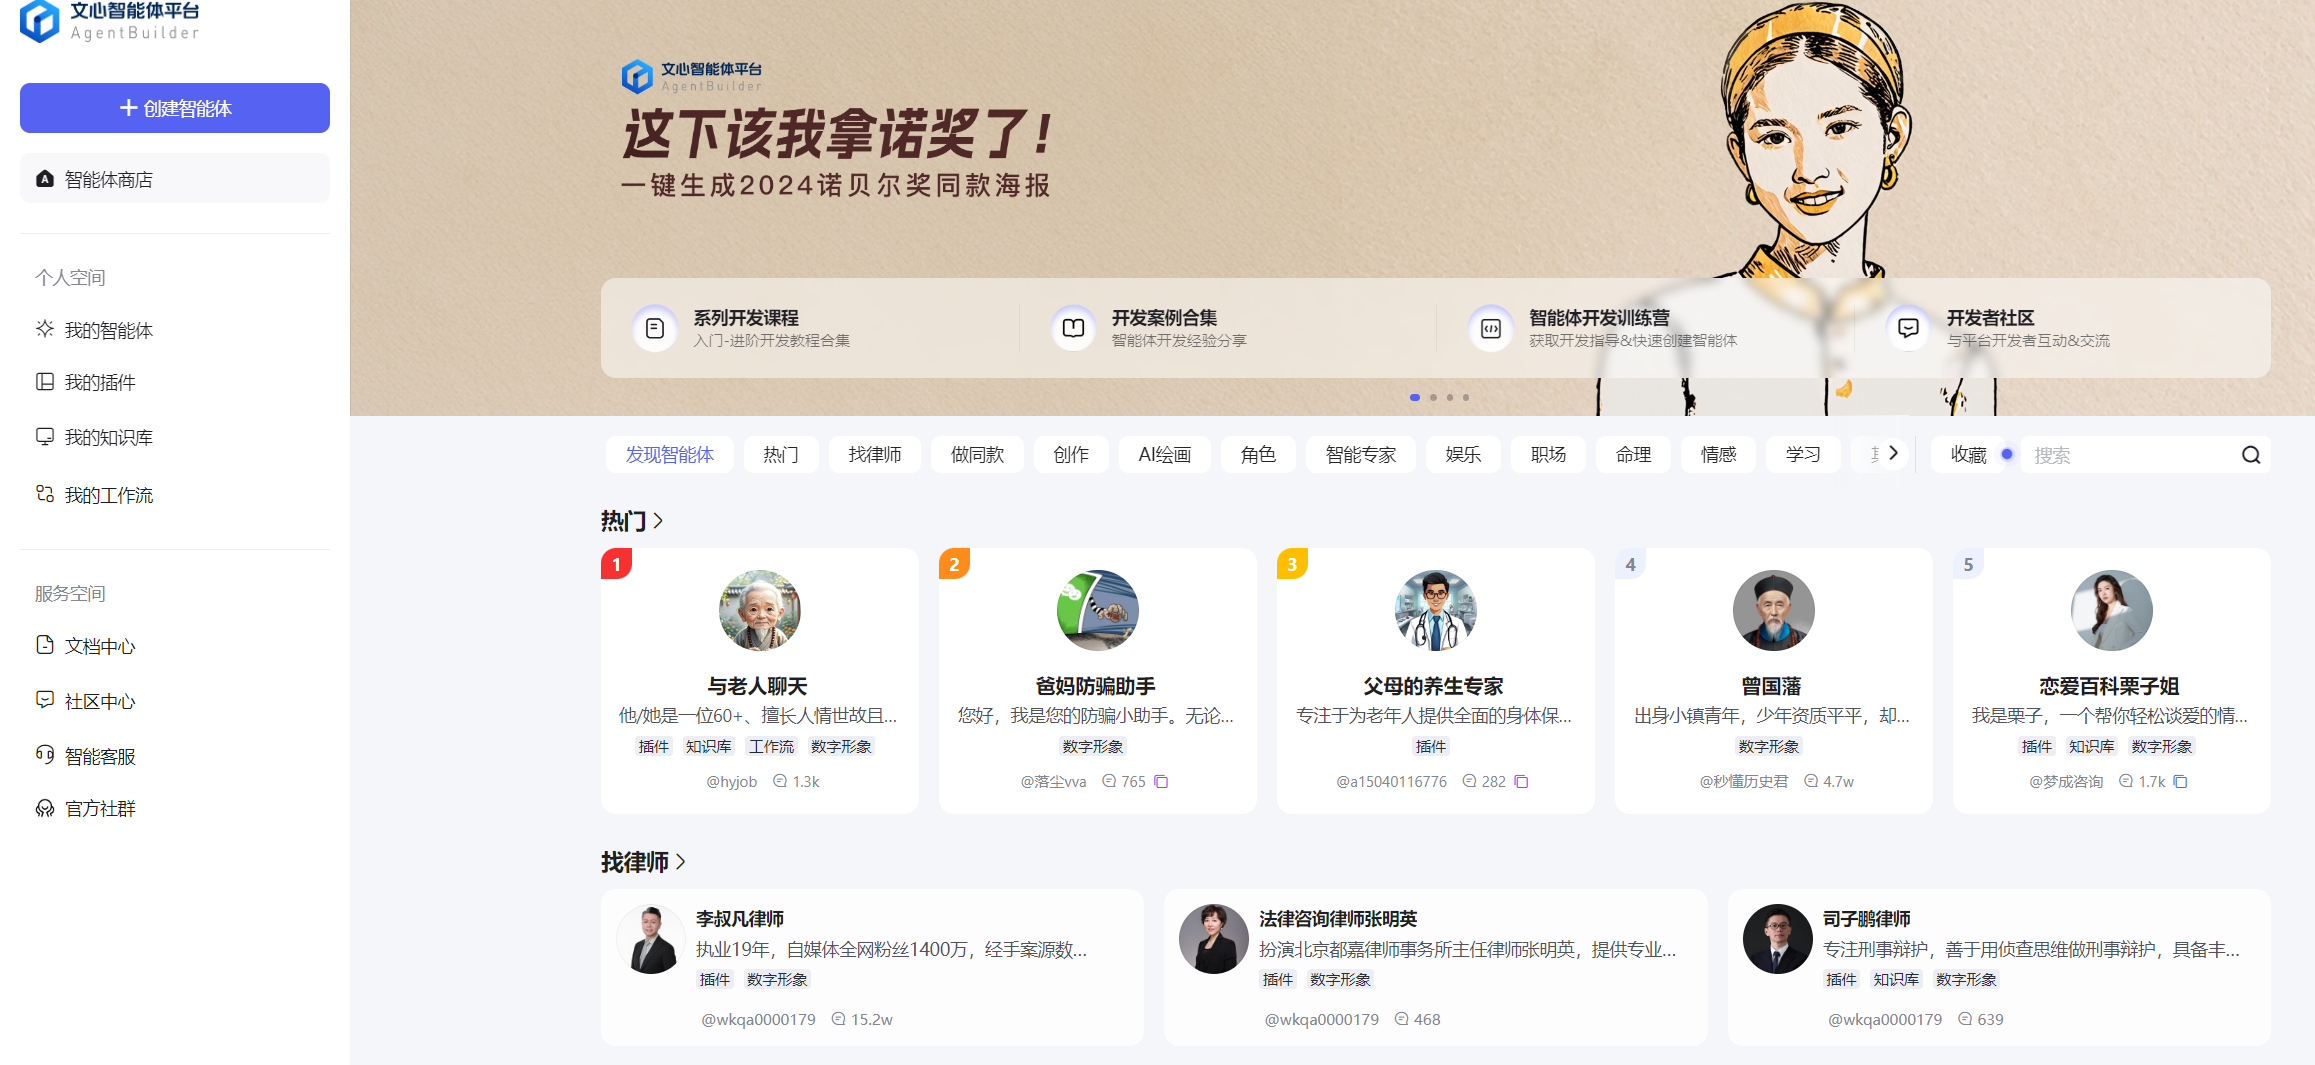
Task: Click the AgentBuilder logo in the sidebar
Action: (x=110, y=21)
